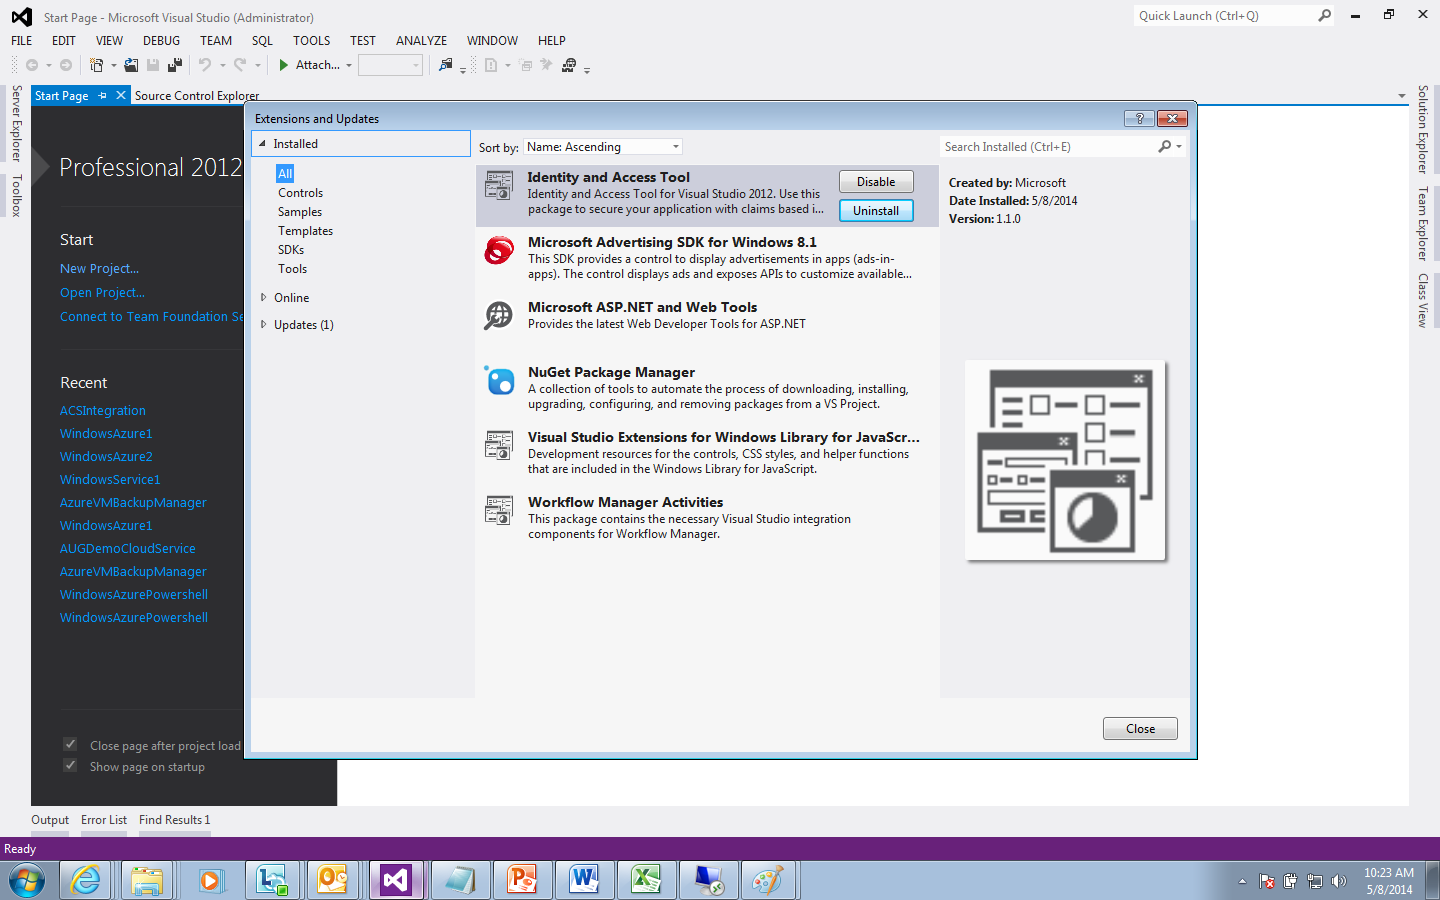Click the Windows Library for JavaScript icon

click(498, 445)
